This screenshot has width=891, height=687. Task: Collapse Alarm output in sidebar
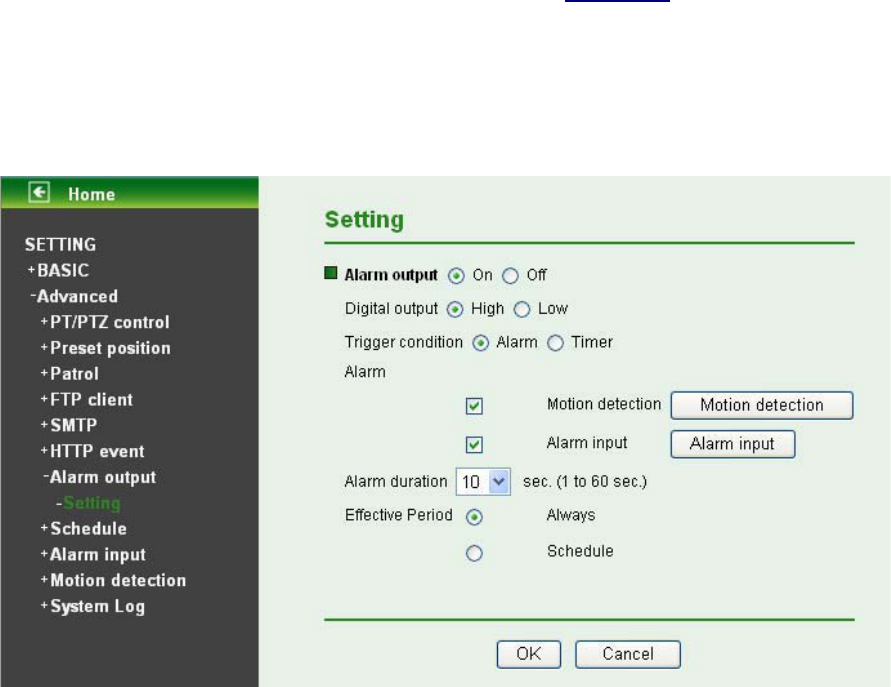pos(99,477)
